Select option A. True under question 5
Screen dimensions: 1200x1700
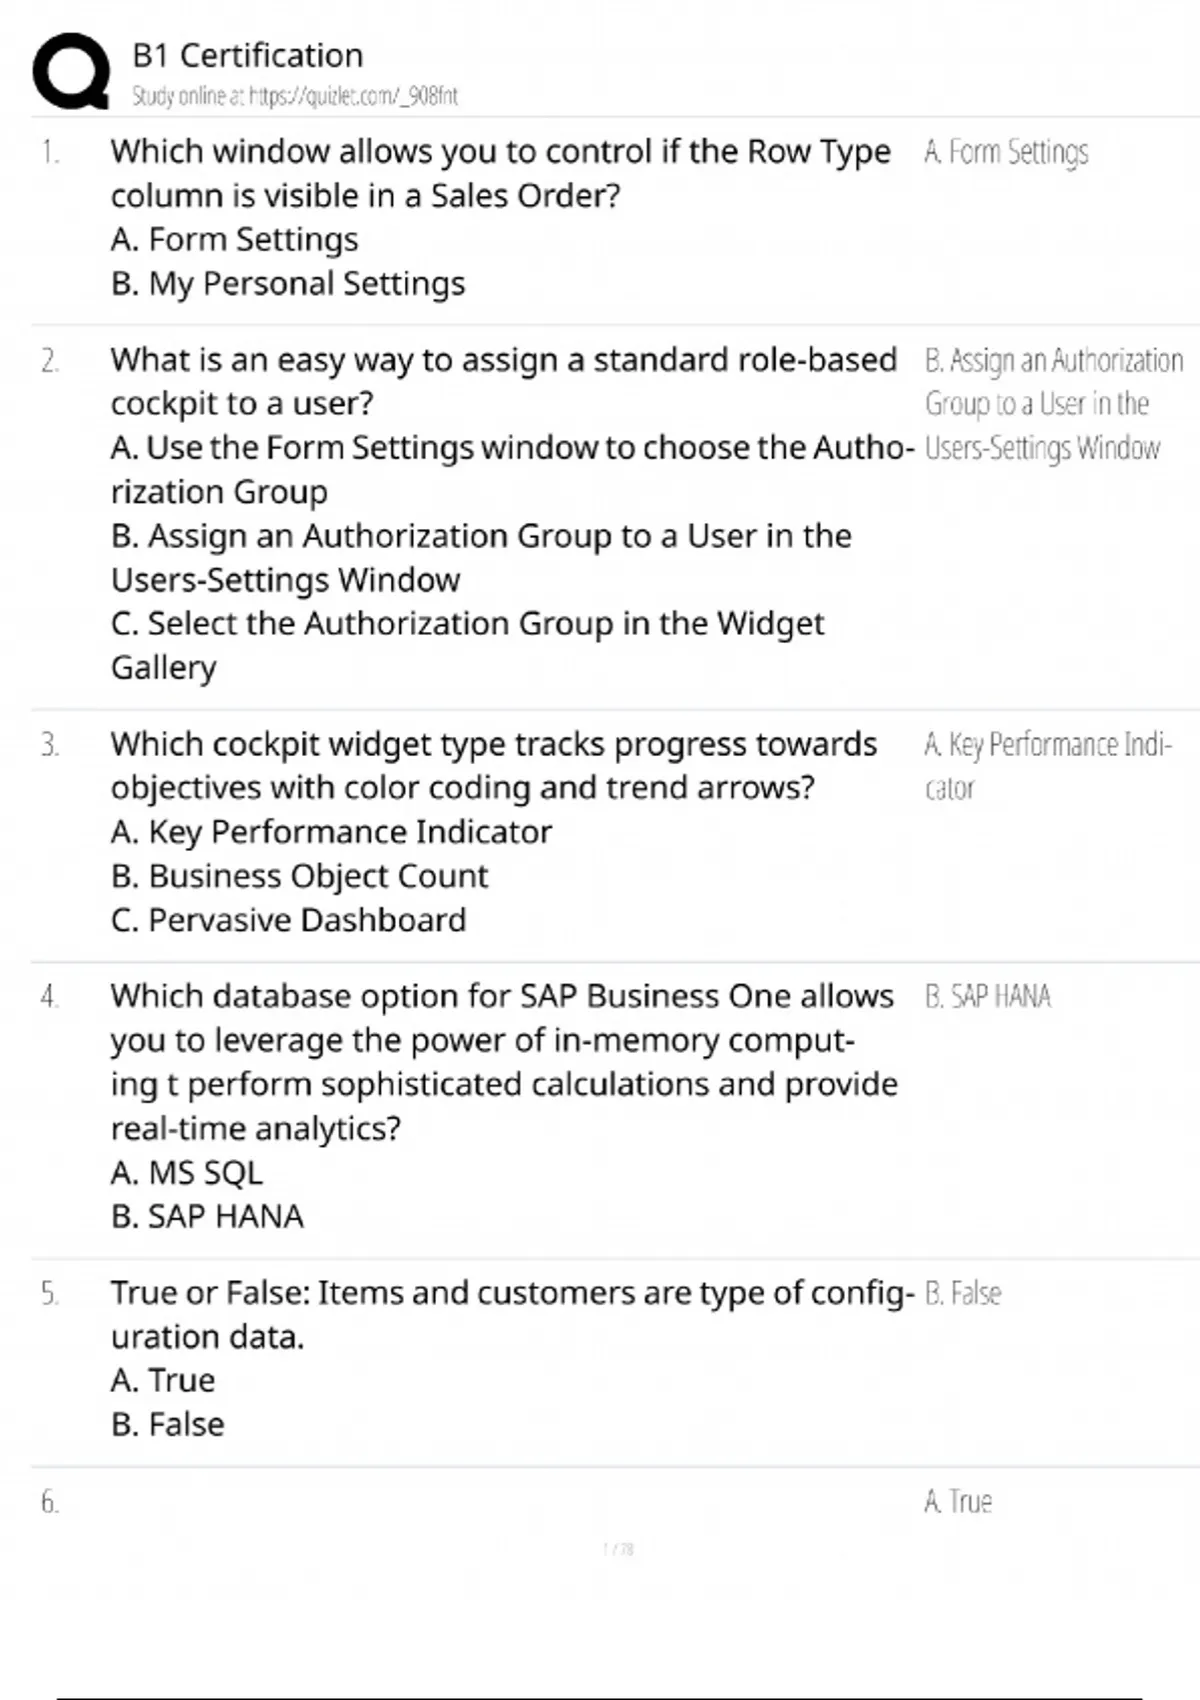tap(163, 1380)
